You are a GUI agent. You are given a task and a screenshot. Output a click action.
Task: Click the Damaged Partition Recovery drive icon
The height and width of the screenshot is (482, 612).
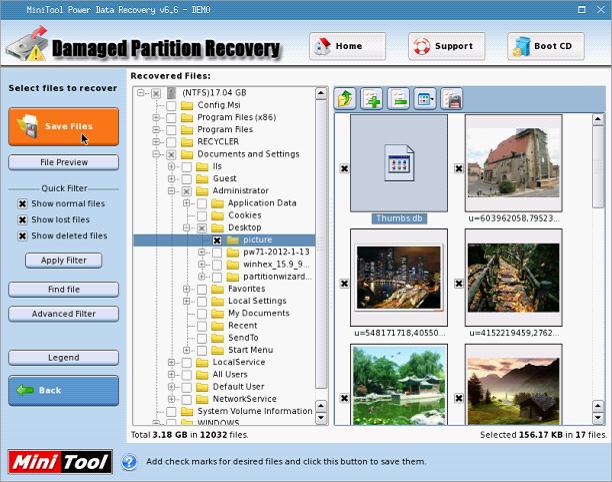tap(27, 43)
